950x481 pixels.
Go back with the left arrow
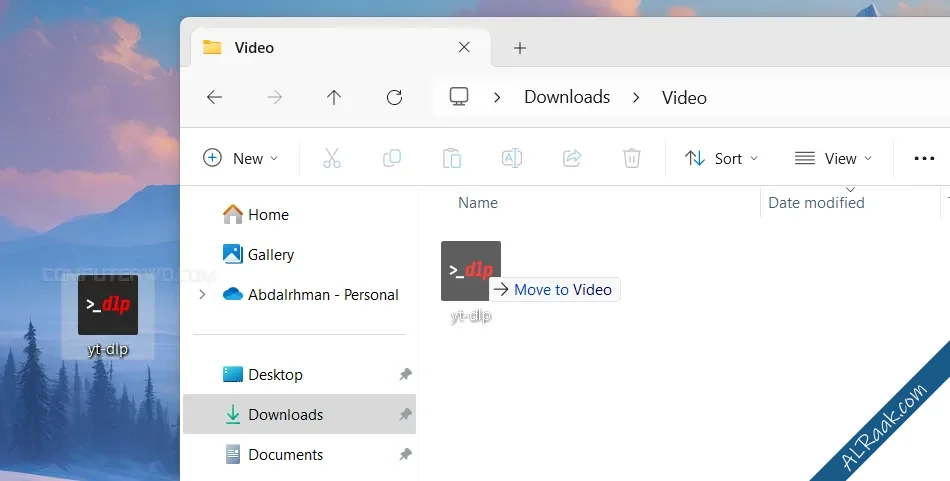pos(214,97)
